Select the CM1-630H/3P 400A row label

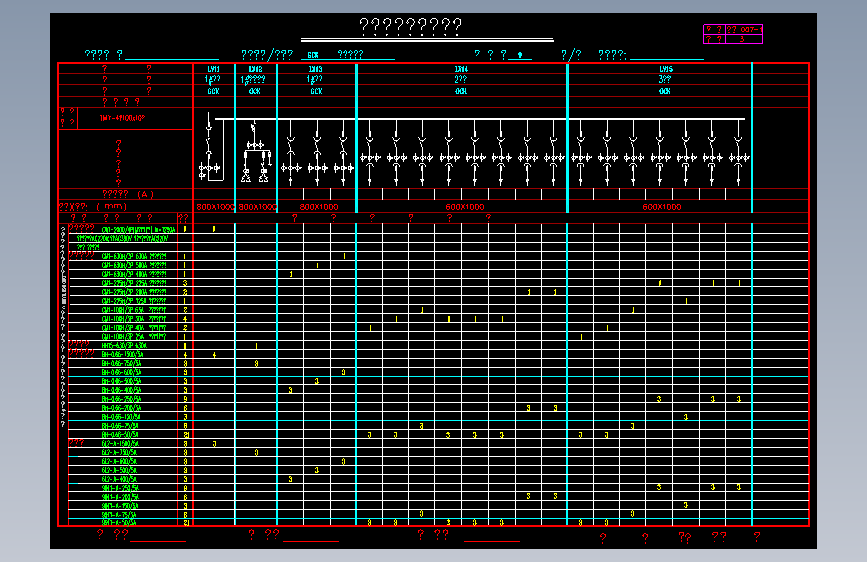[x=134, y=274]
